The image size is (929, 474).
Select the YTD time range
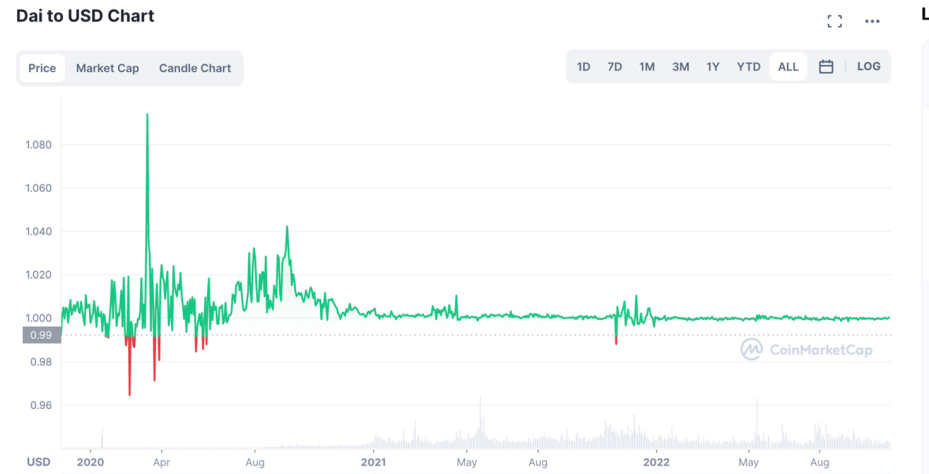coord(748,67)
